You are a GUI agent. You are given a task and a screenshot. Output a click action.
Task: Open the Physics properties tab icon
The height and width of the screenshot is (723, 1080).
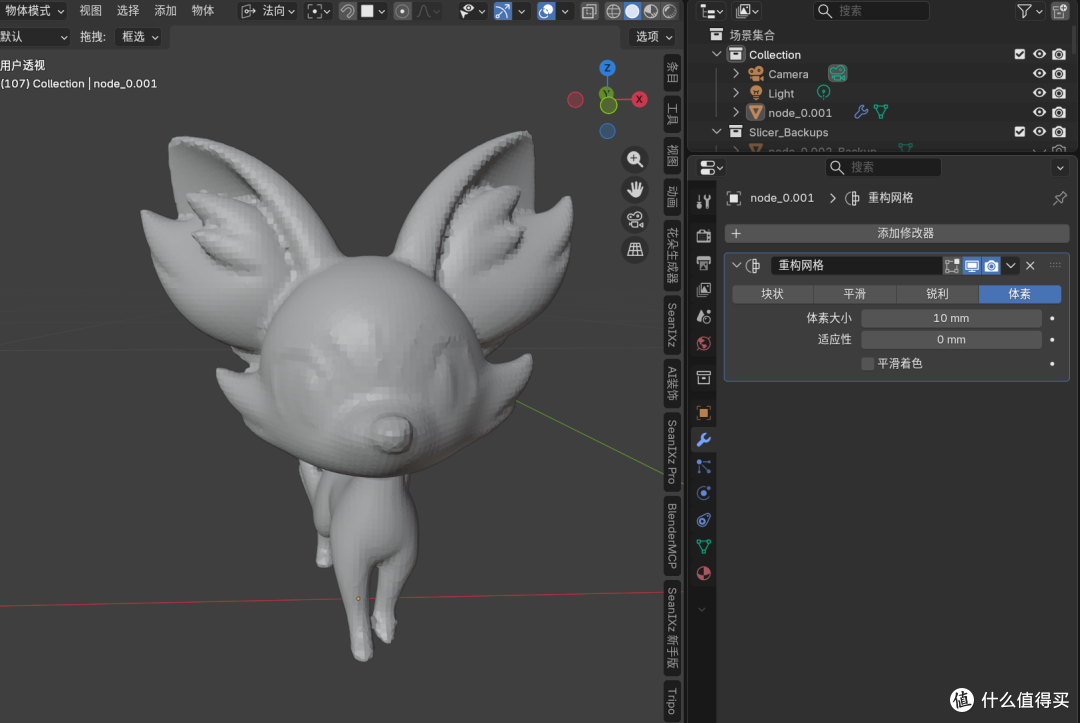point(703,493)
